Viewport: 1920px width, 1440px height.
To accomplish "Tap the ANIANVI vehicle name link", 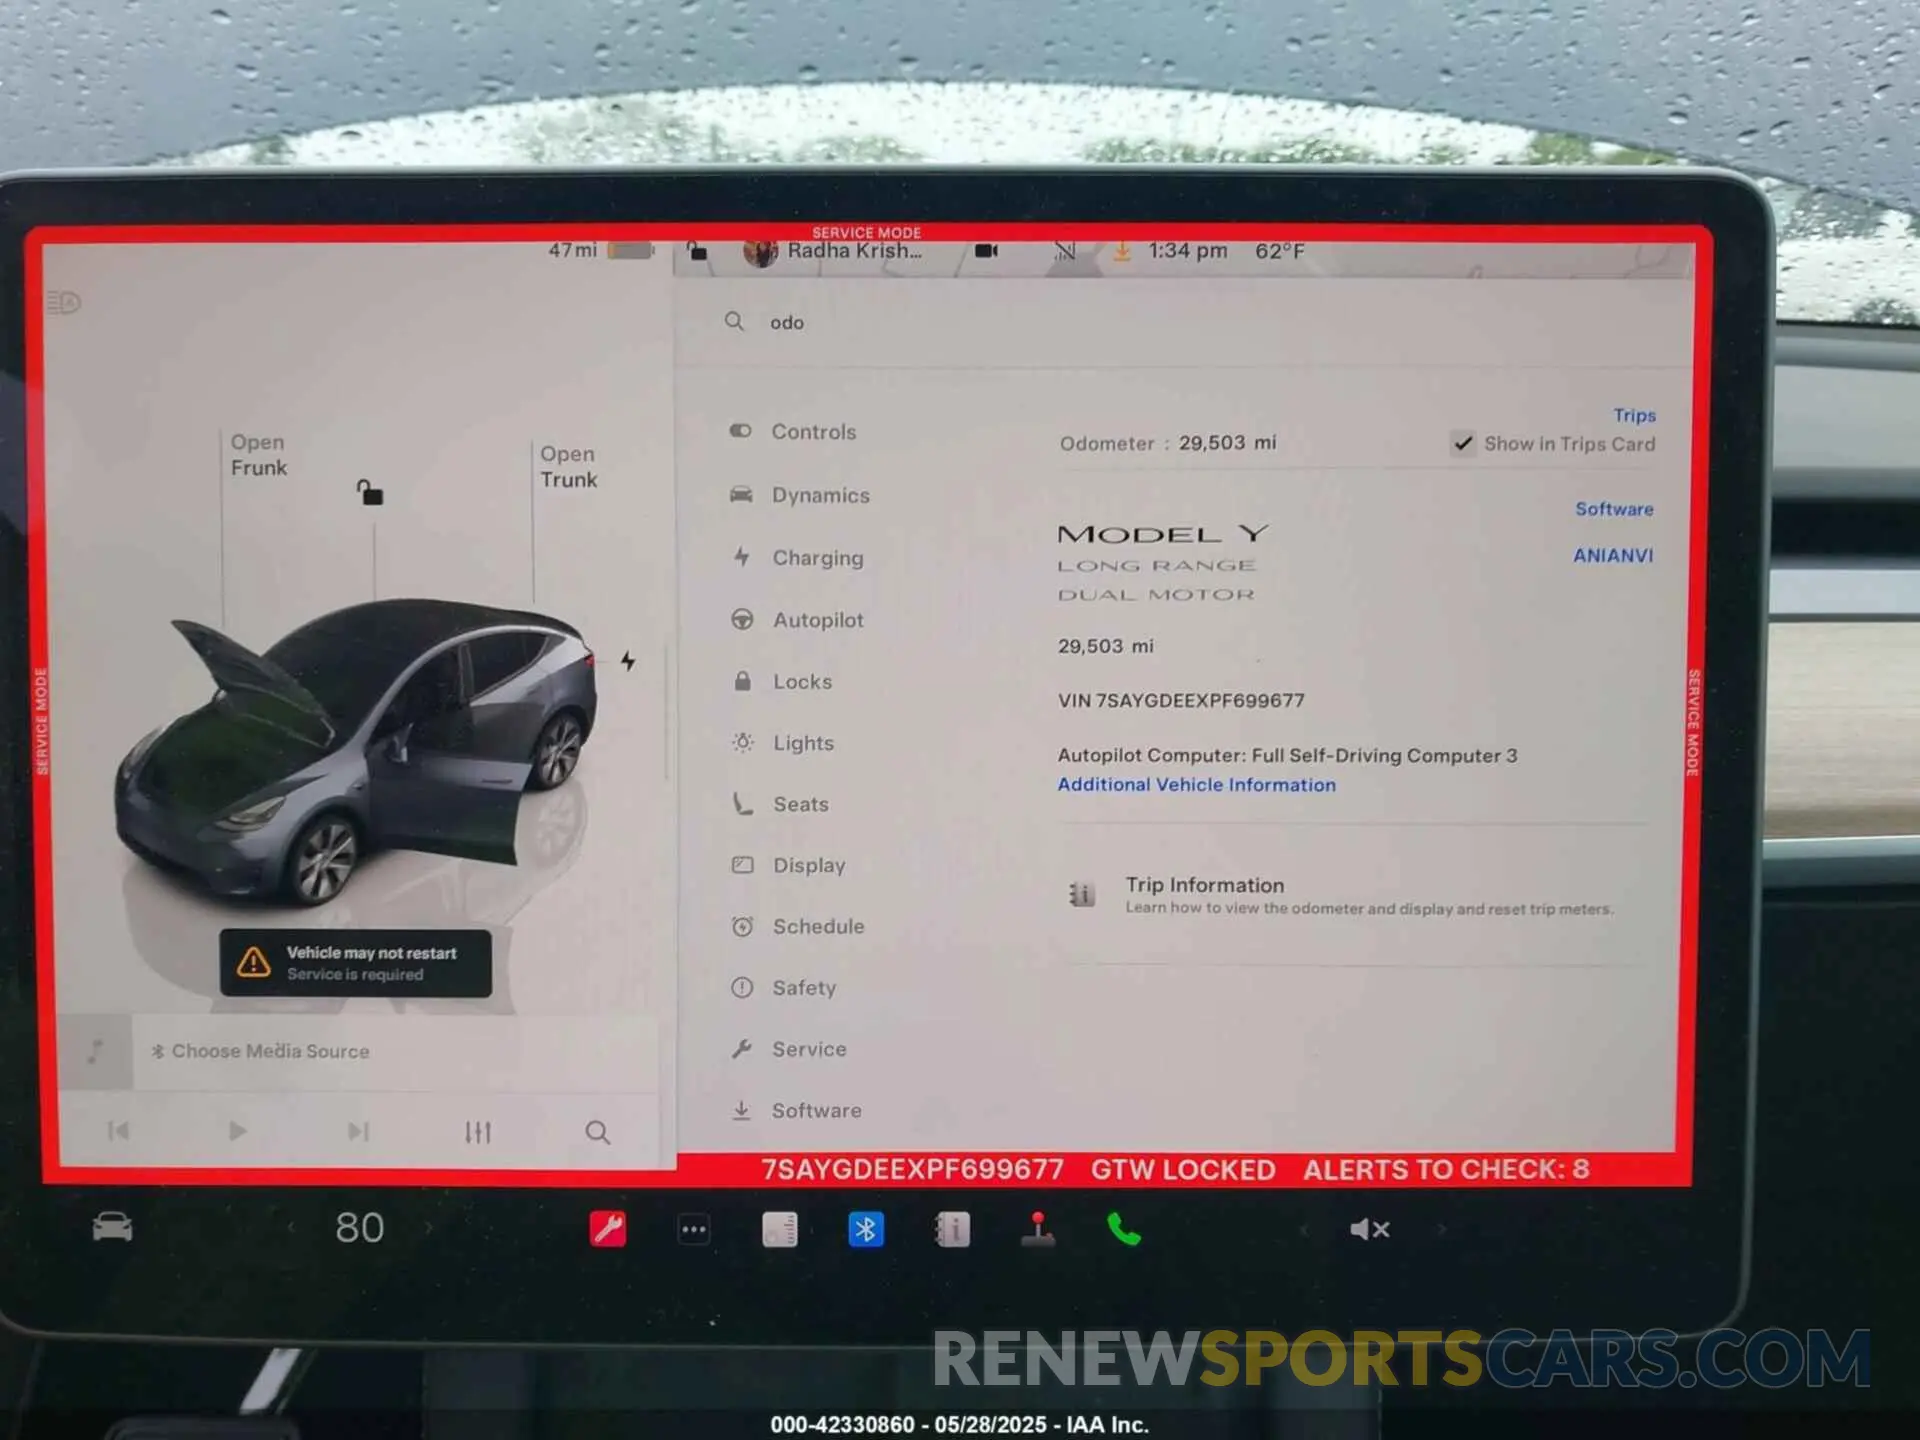I will [1613, 555].
